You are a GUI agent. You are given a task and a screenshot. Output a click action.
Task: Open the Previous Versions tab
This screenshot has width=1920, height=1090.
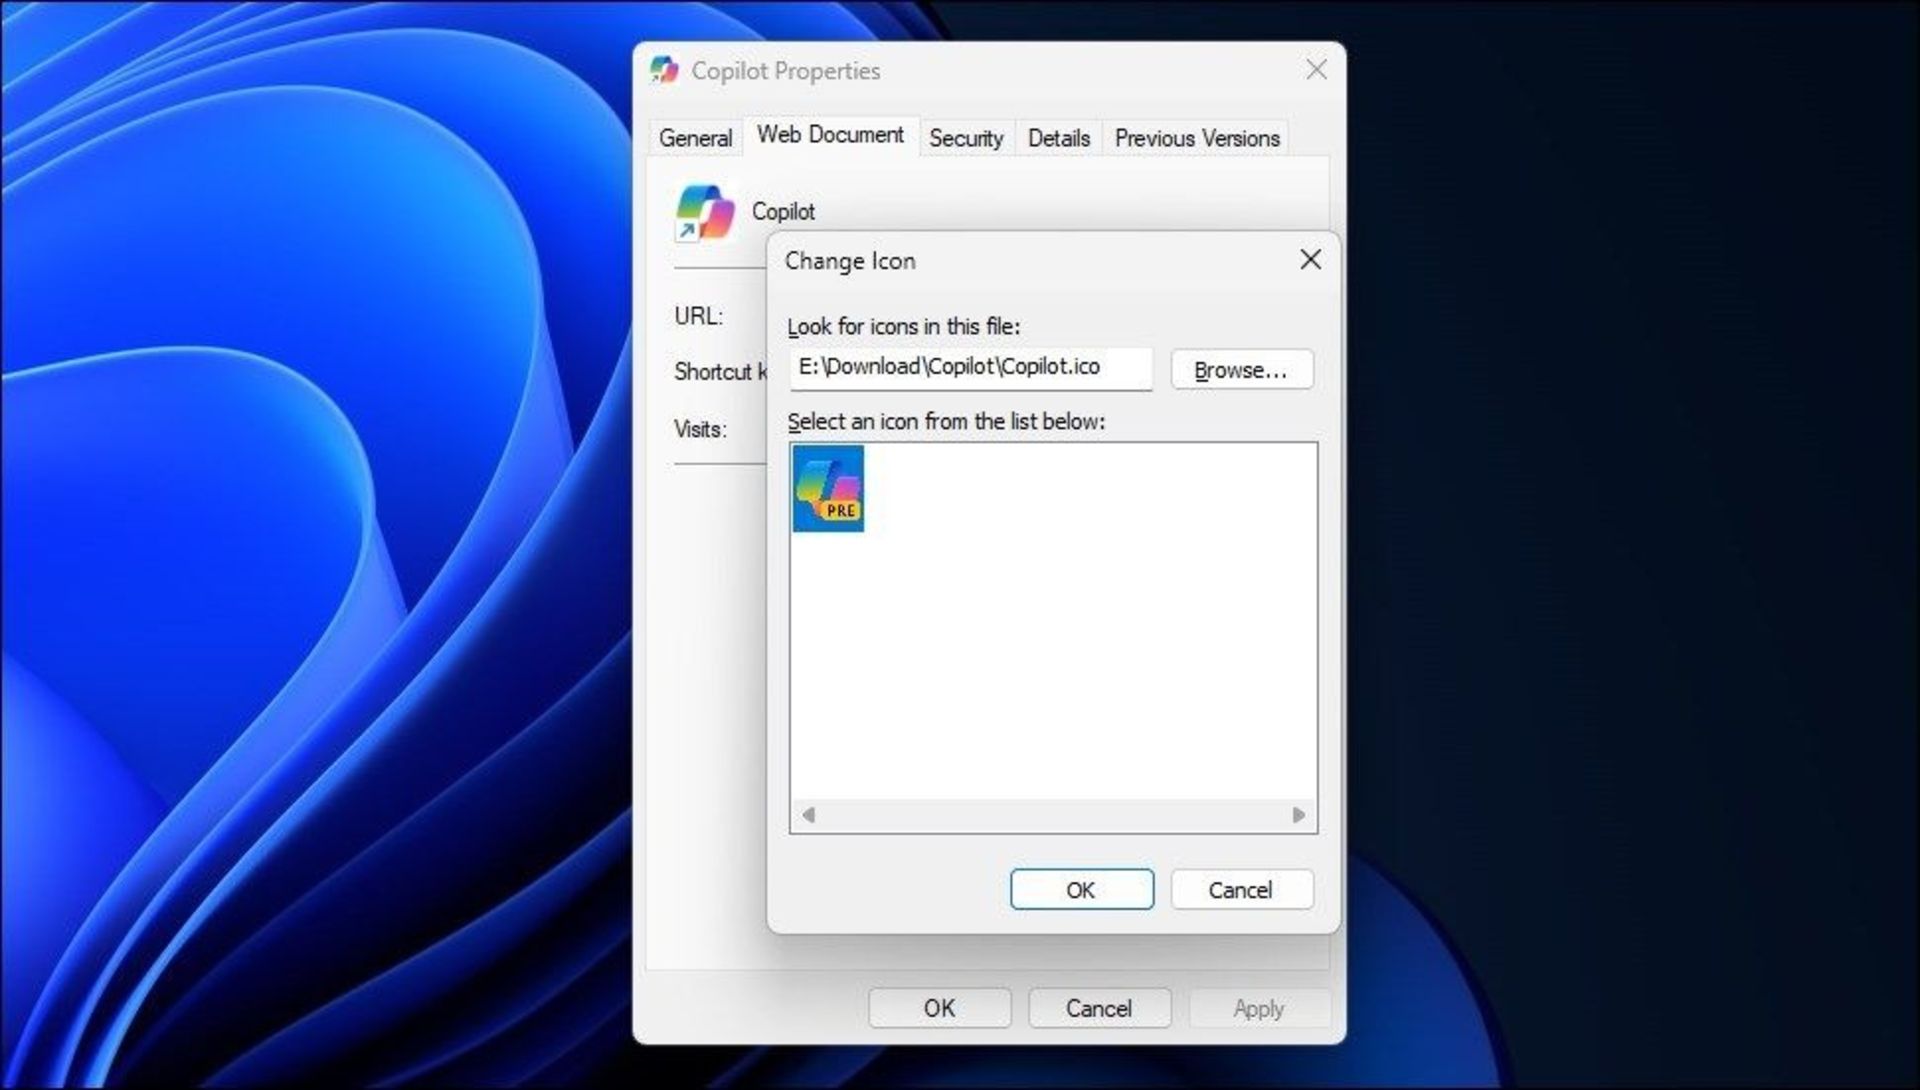click(1196, 137)
